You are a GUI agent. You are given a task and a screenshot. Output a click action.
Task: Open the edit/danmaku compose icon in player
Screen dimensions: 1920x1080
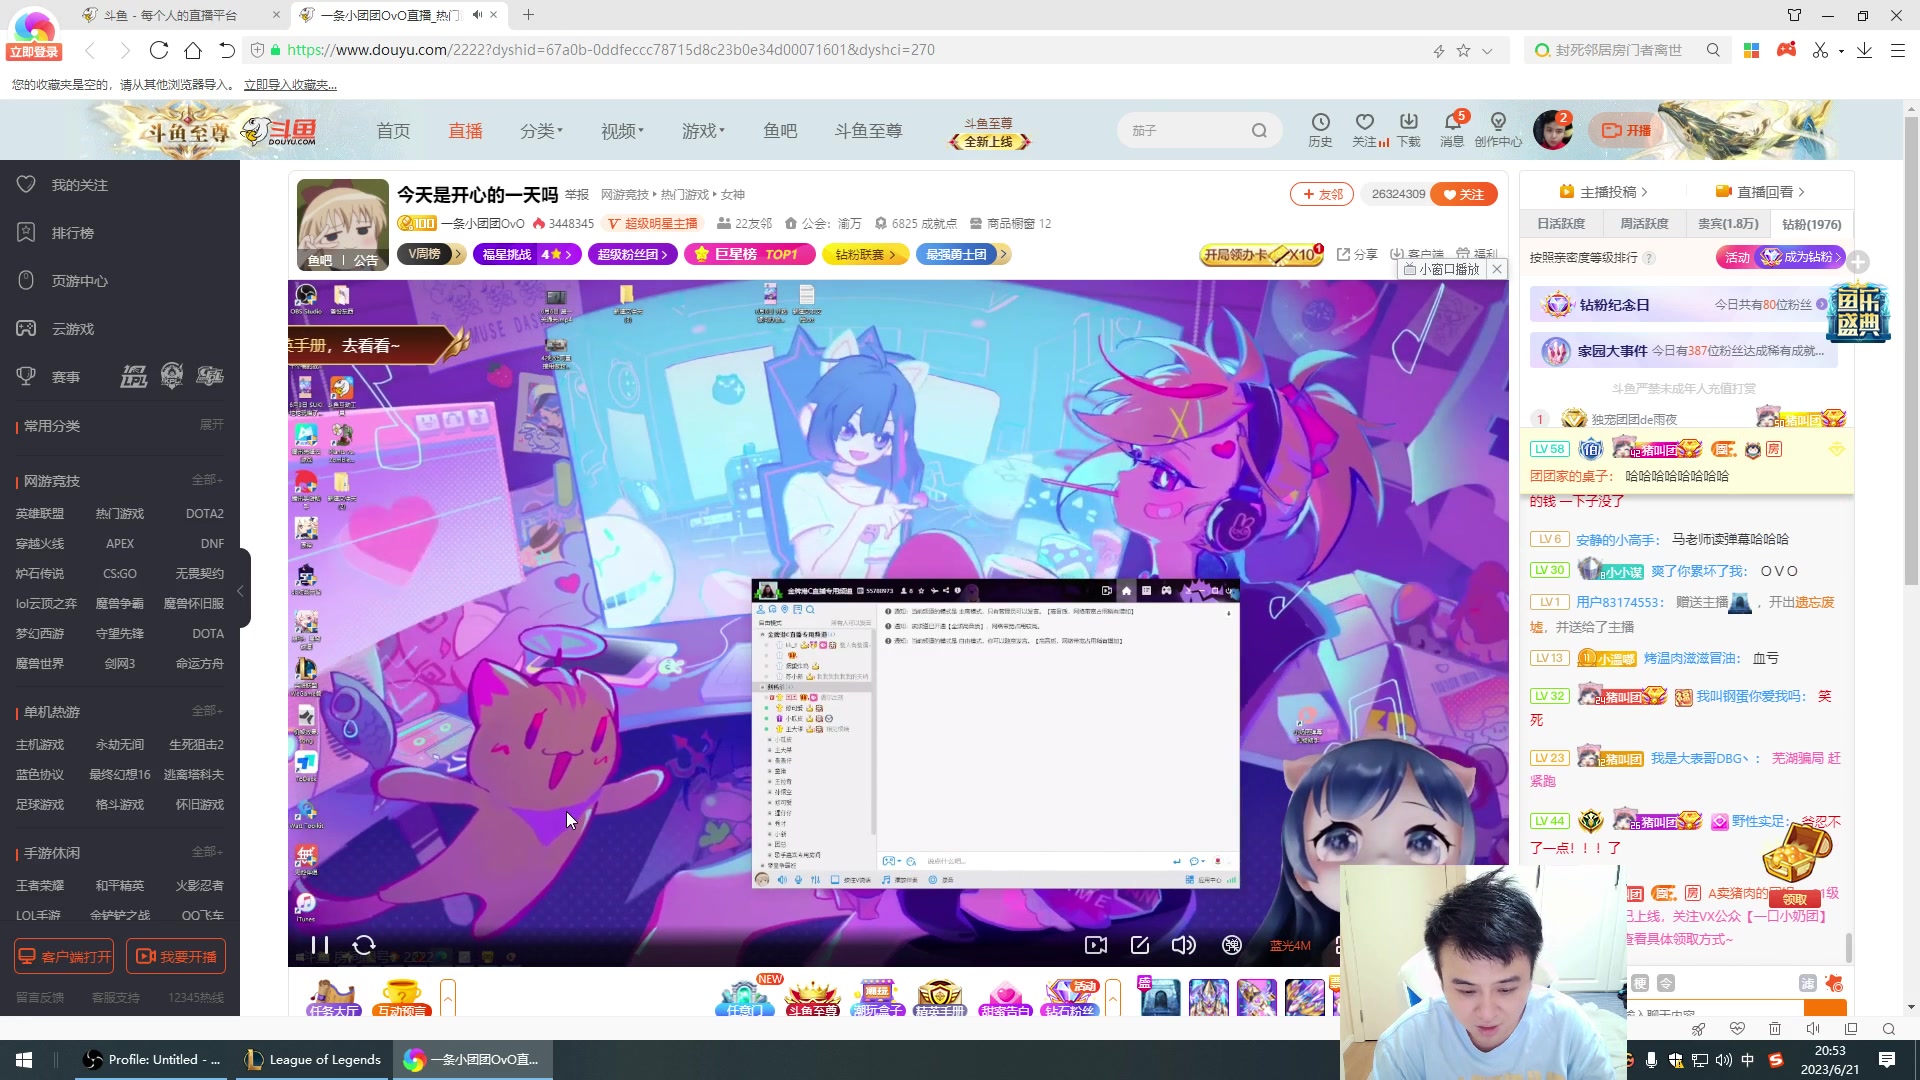point(1140,945)
